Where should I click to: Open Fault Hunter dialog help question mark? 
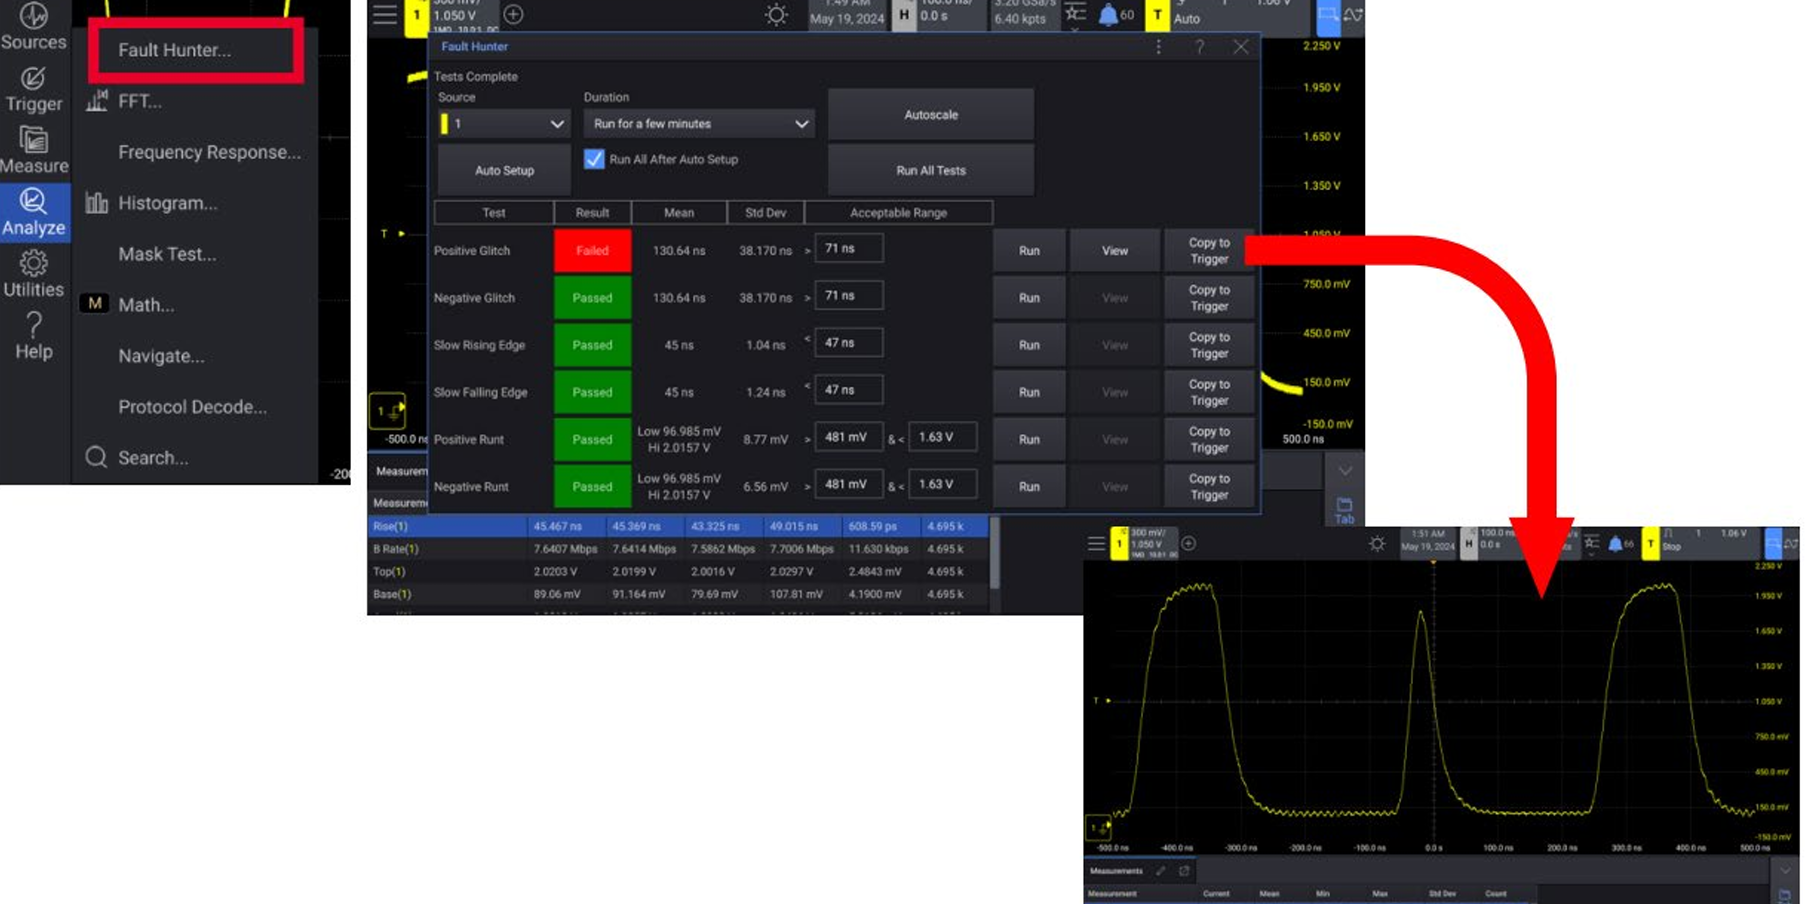[1199, 47]
